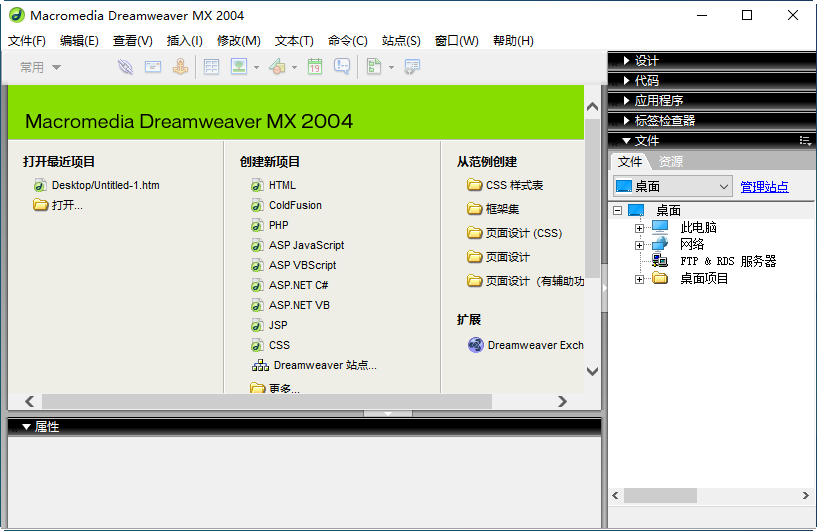Open the 编辑(E) menu
The height and width of the screenshot is (531, 817).
click(x=79, y=41)
